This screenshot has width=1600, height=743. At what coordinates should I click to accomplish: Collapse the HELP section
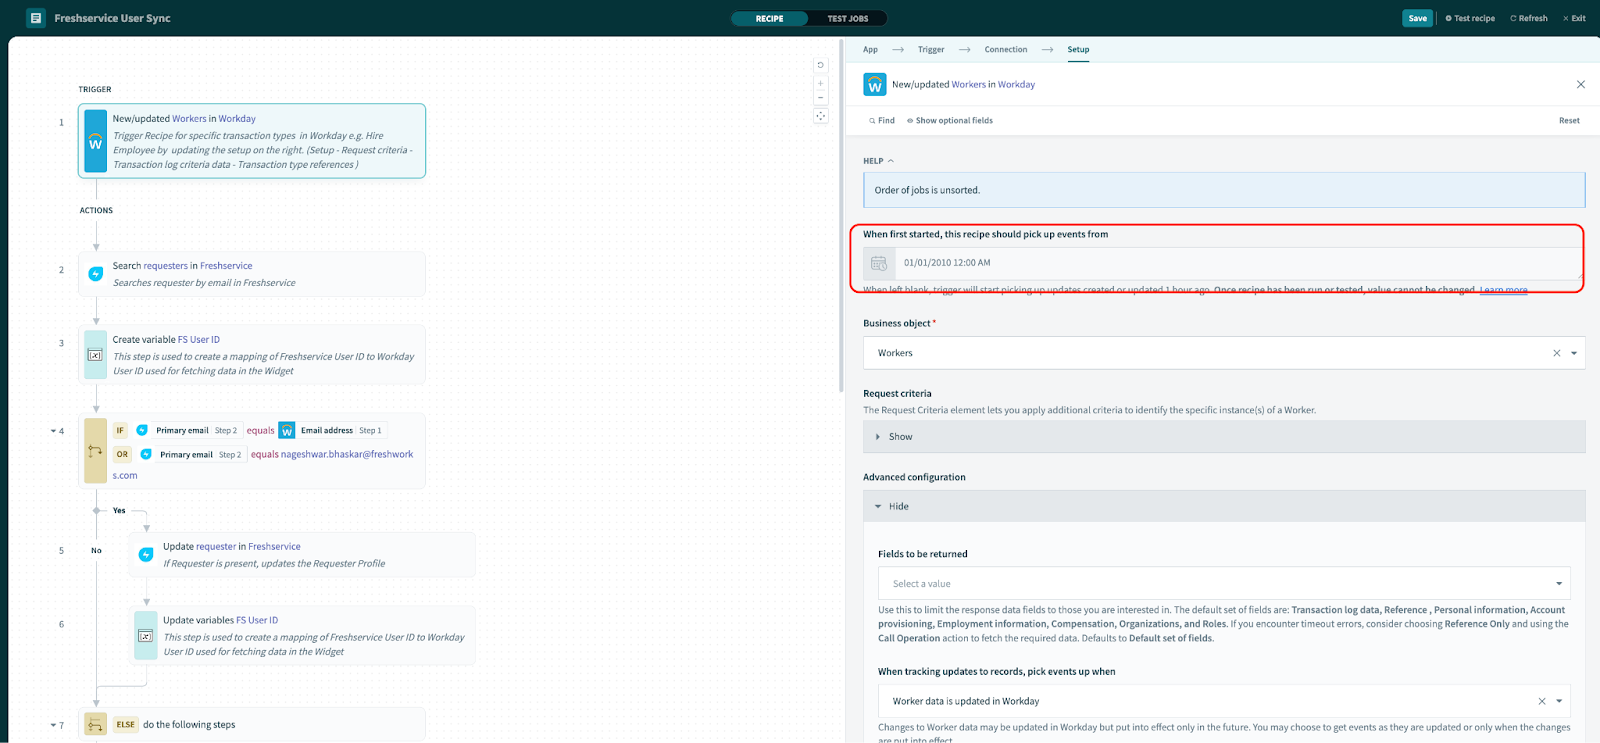879,161
